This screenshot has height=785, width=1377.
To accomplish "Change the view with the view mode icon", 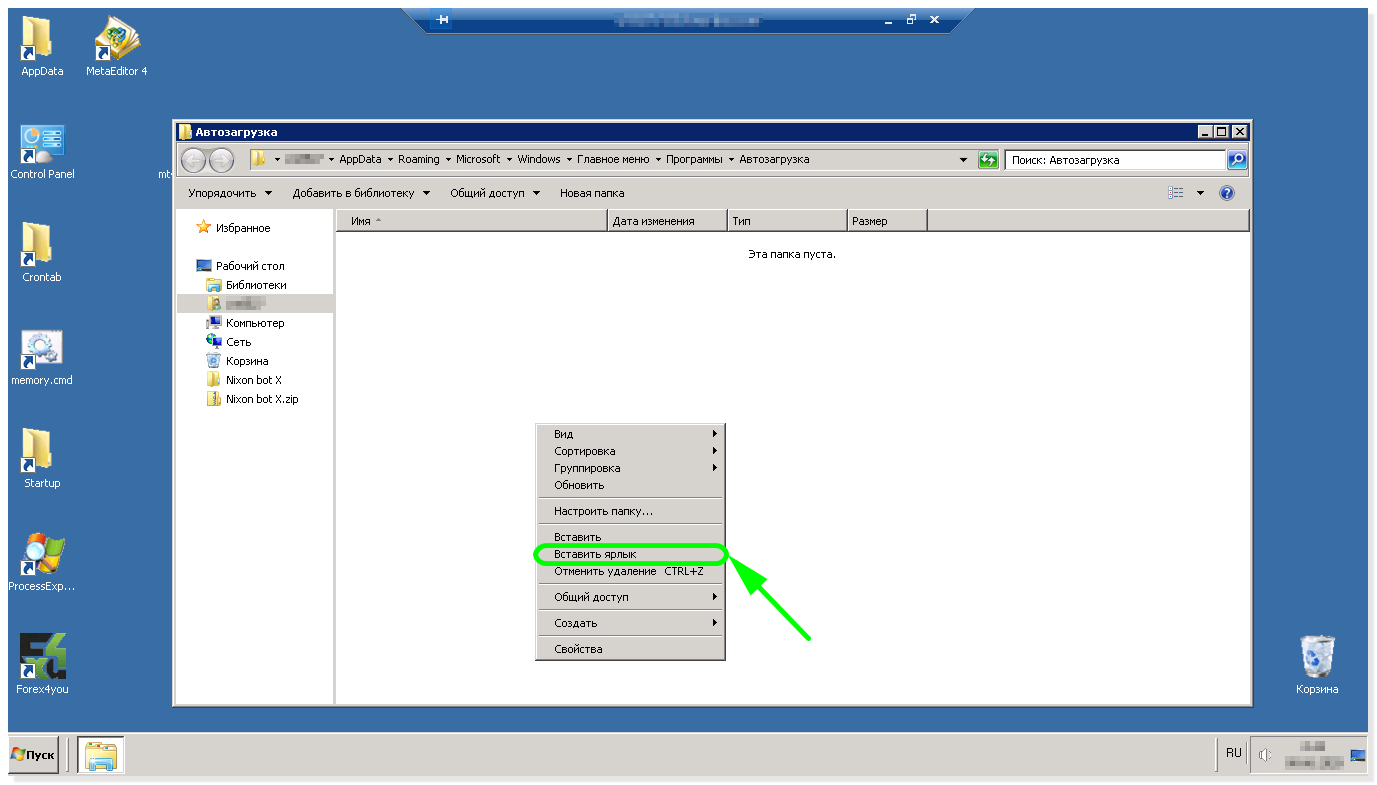I will [1176, 193].
